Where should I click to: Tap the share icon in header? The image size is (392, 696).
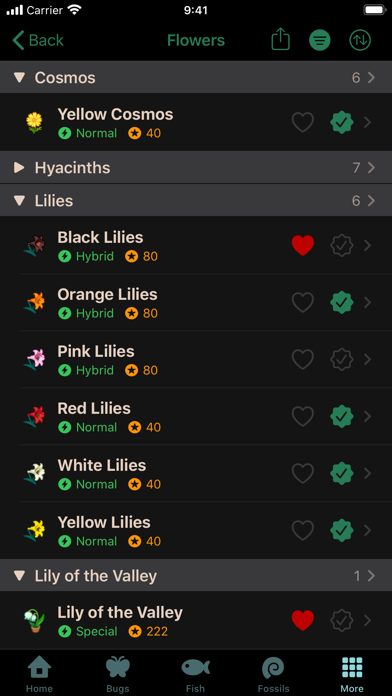click(281, 40)
